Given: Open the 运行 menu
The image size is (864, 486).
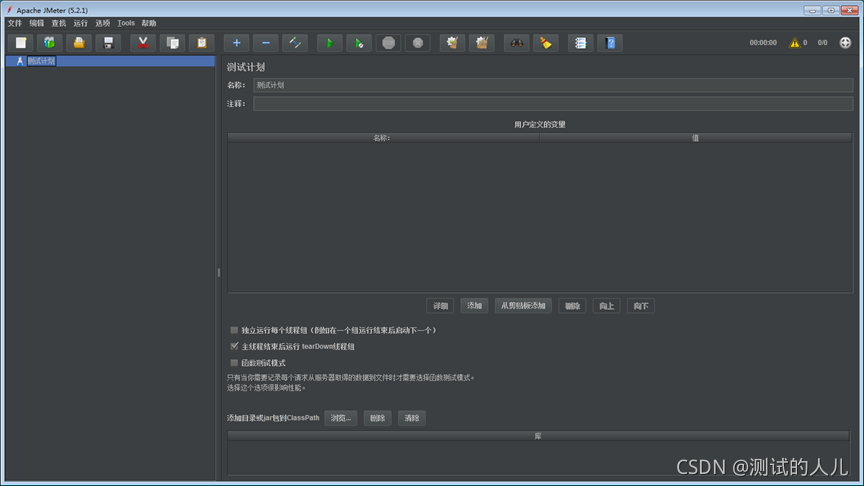Looking at the screenshot, I should pyautogui.click(x=80, y=23).
